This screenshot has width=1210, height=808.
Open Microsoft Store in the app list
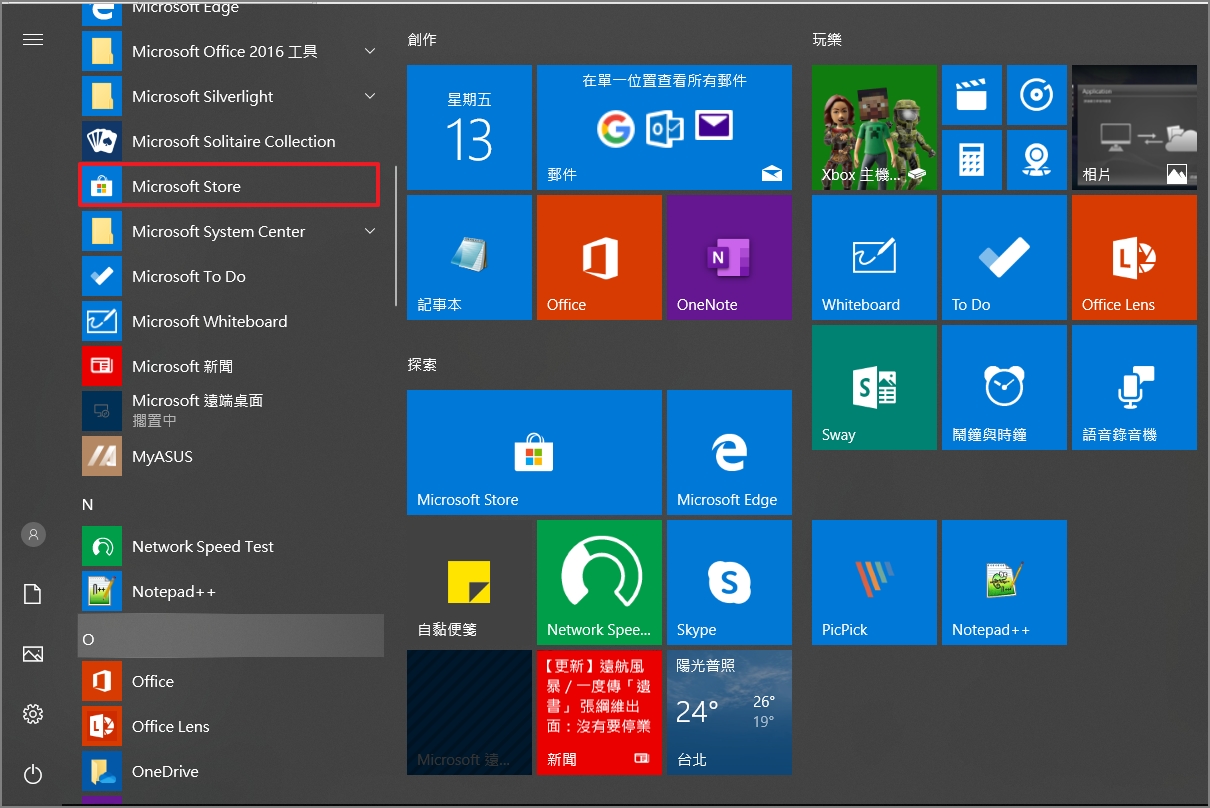229,186
